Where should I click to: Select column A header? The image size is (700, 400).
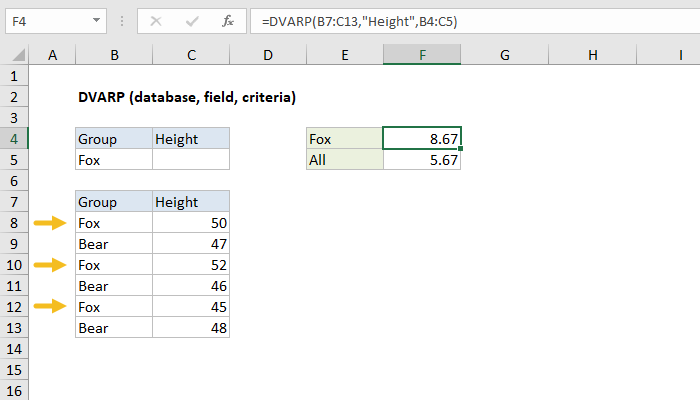(x=53, y=55)
